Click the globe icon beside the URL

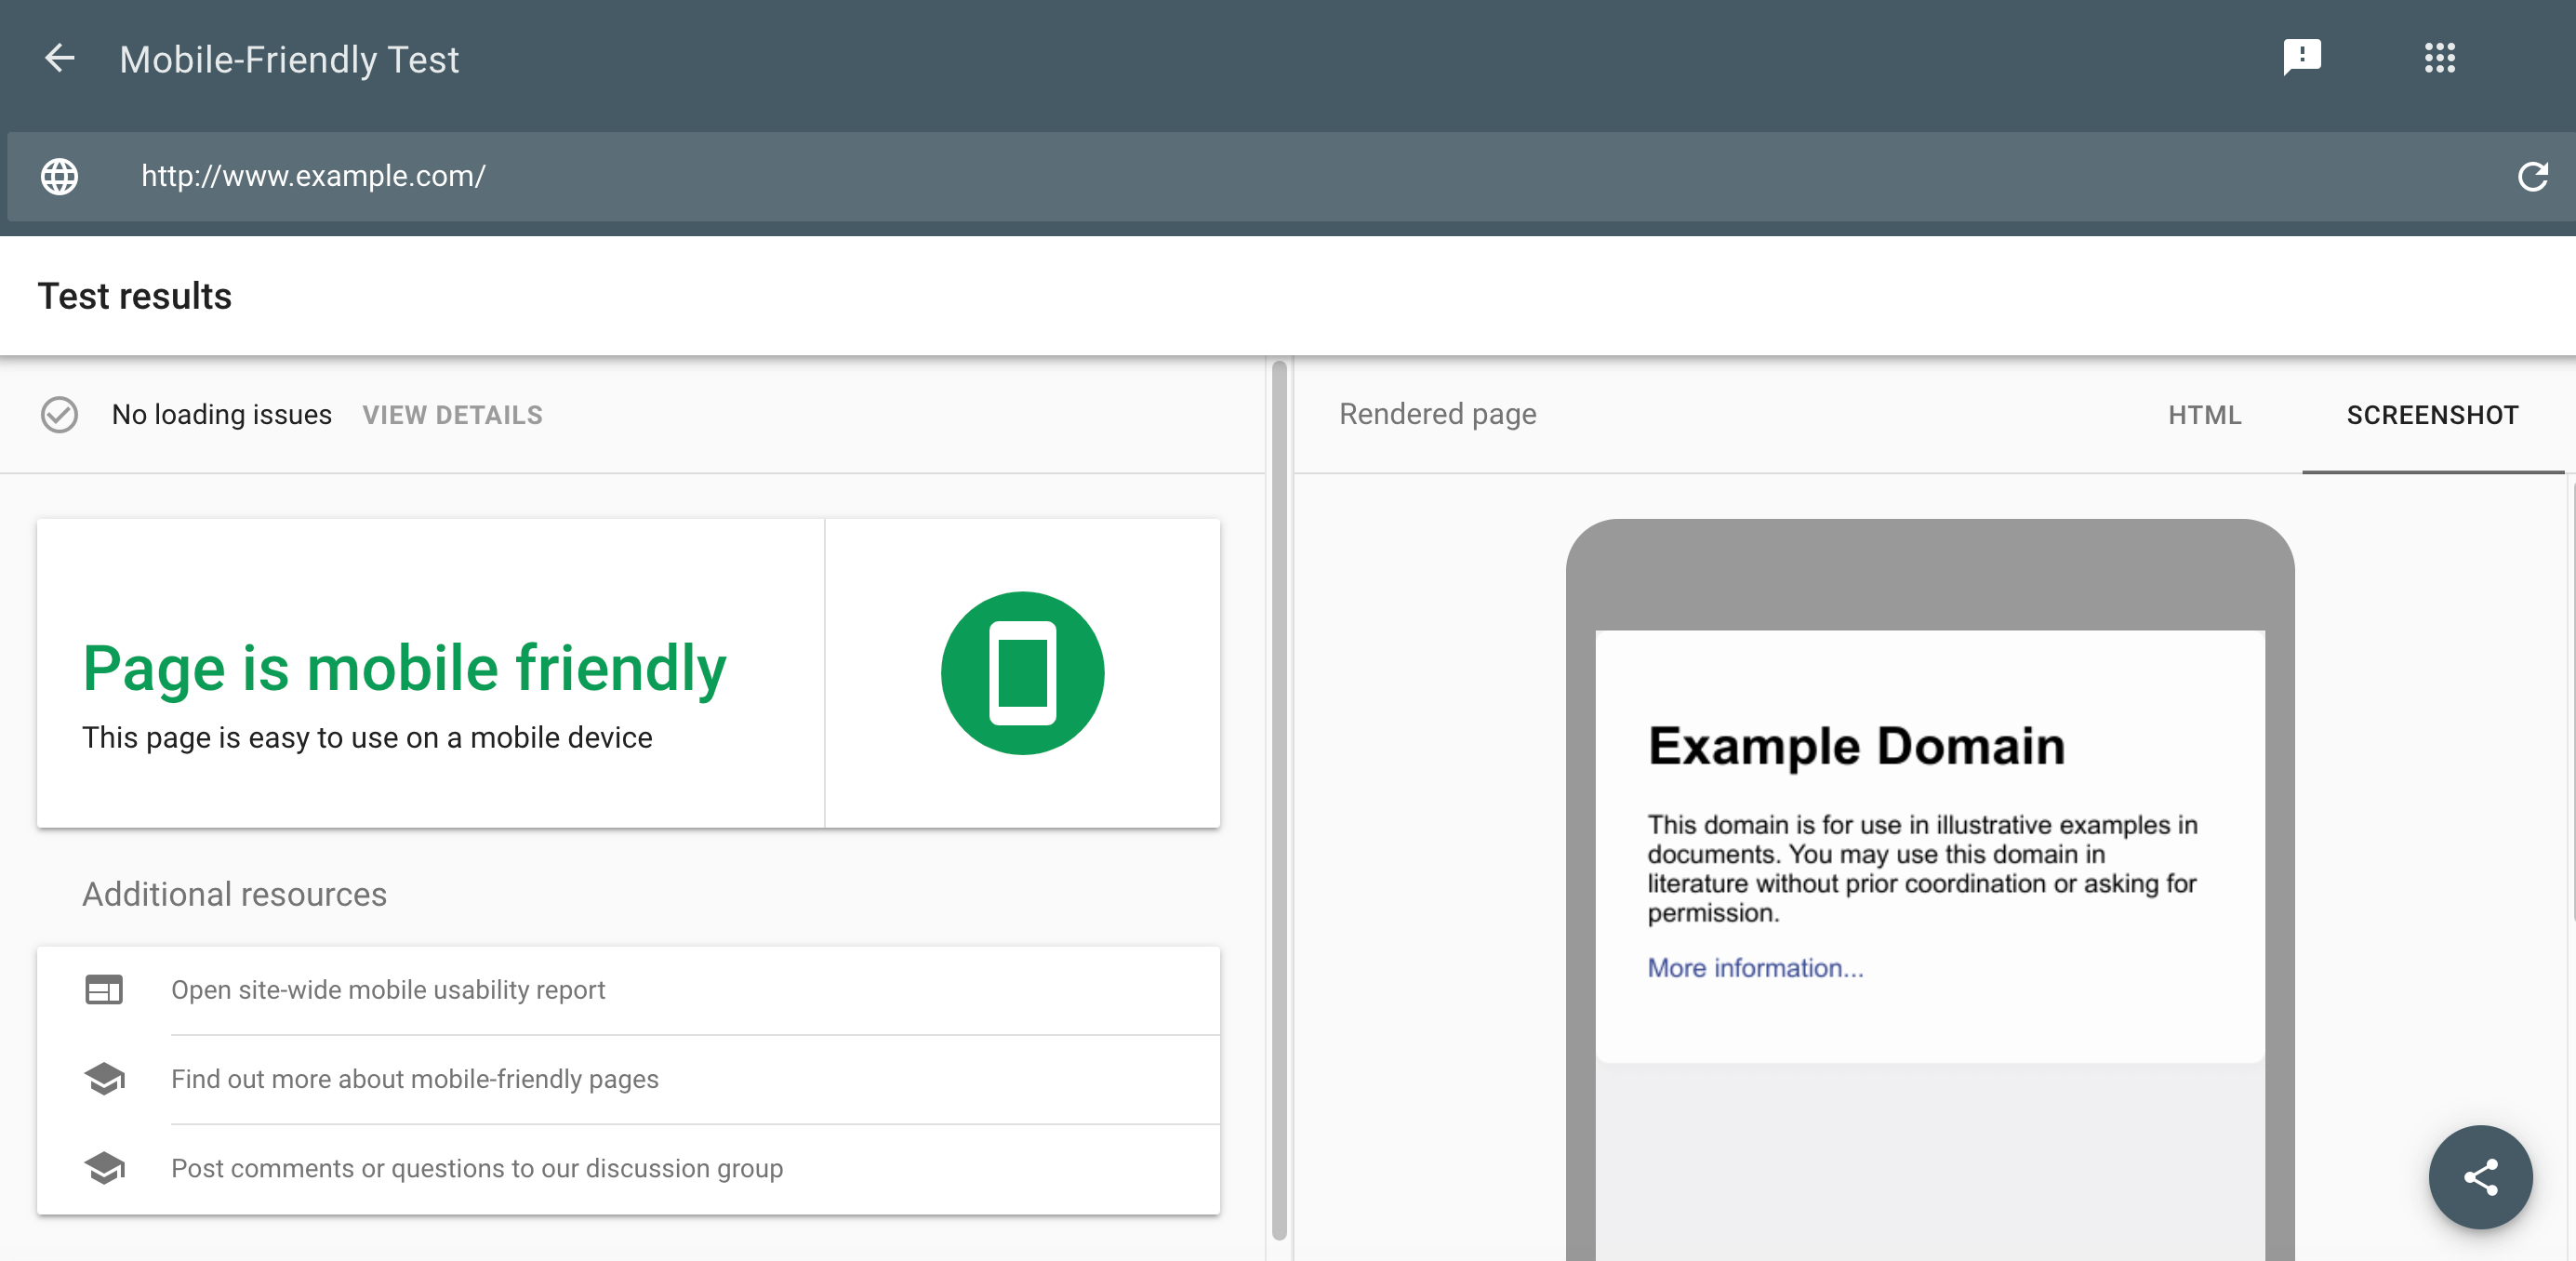[x=59, y=177]
